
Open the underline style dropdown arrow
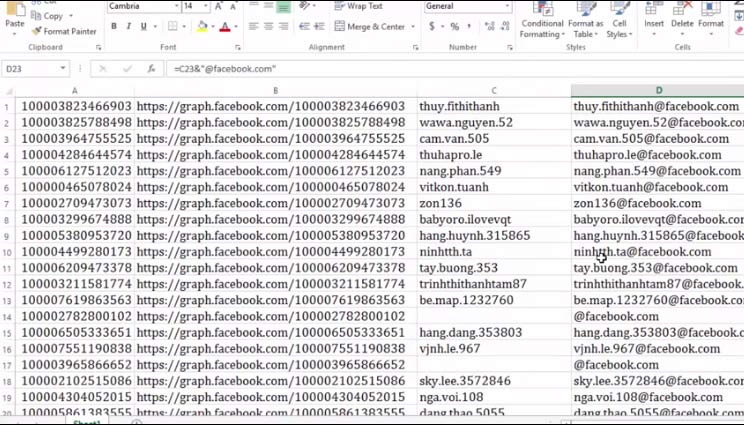[x=155, y=27]
